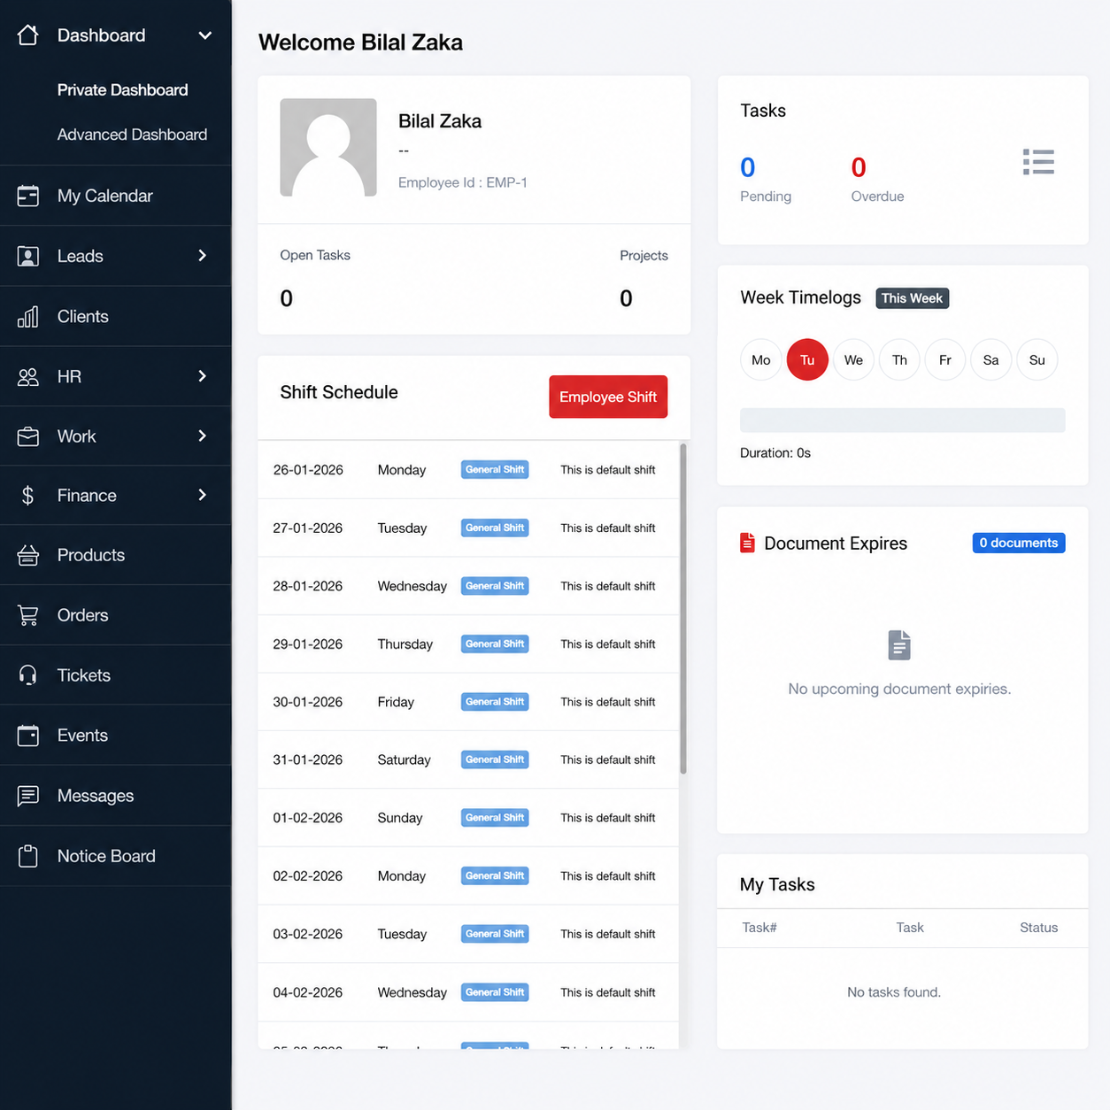Click the Products basket icon
The image size is (1110, 1110).
tap(28, 555)
